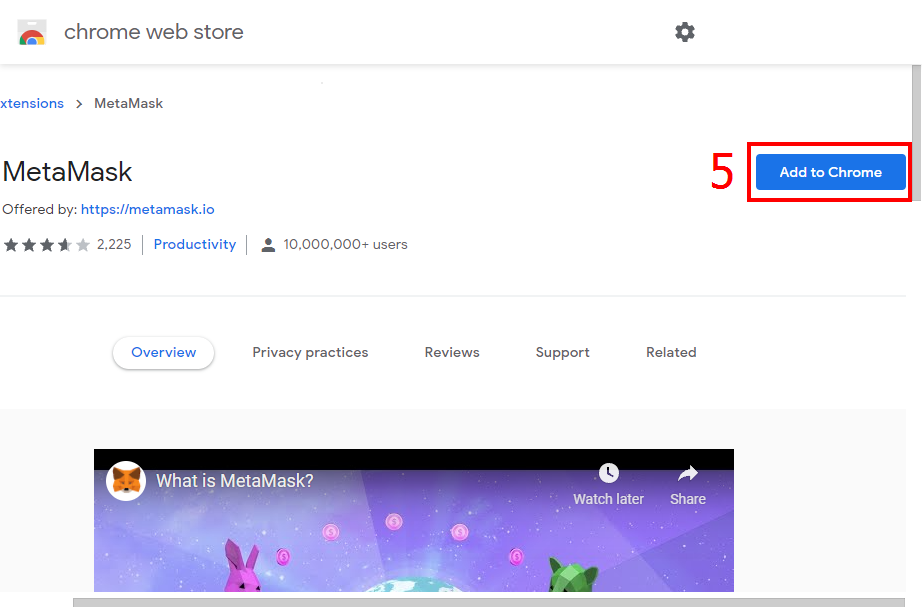Click the Watch later clock icon
Image resolution: width=922 pixels, height=608 pixels.
pos(609,473)
